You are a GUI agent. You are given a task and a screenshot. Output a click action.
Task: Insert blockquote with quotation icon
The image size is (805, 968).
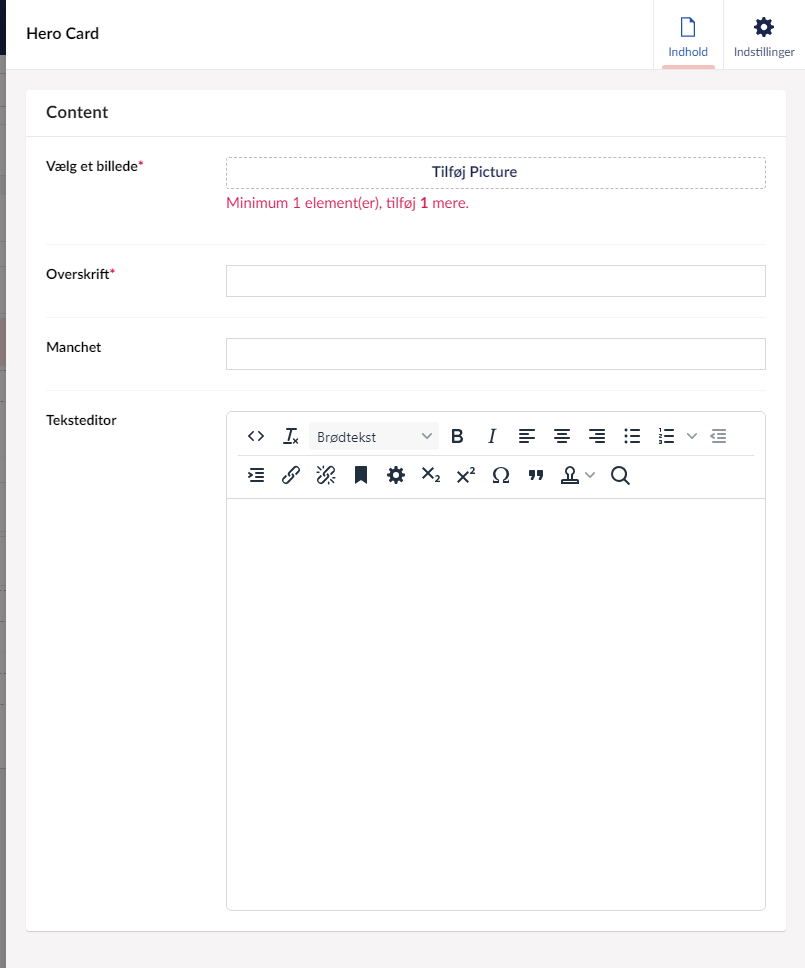(536, 476)
